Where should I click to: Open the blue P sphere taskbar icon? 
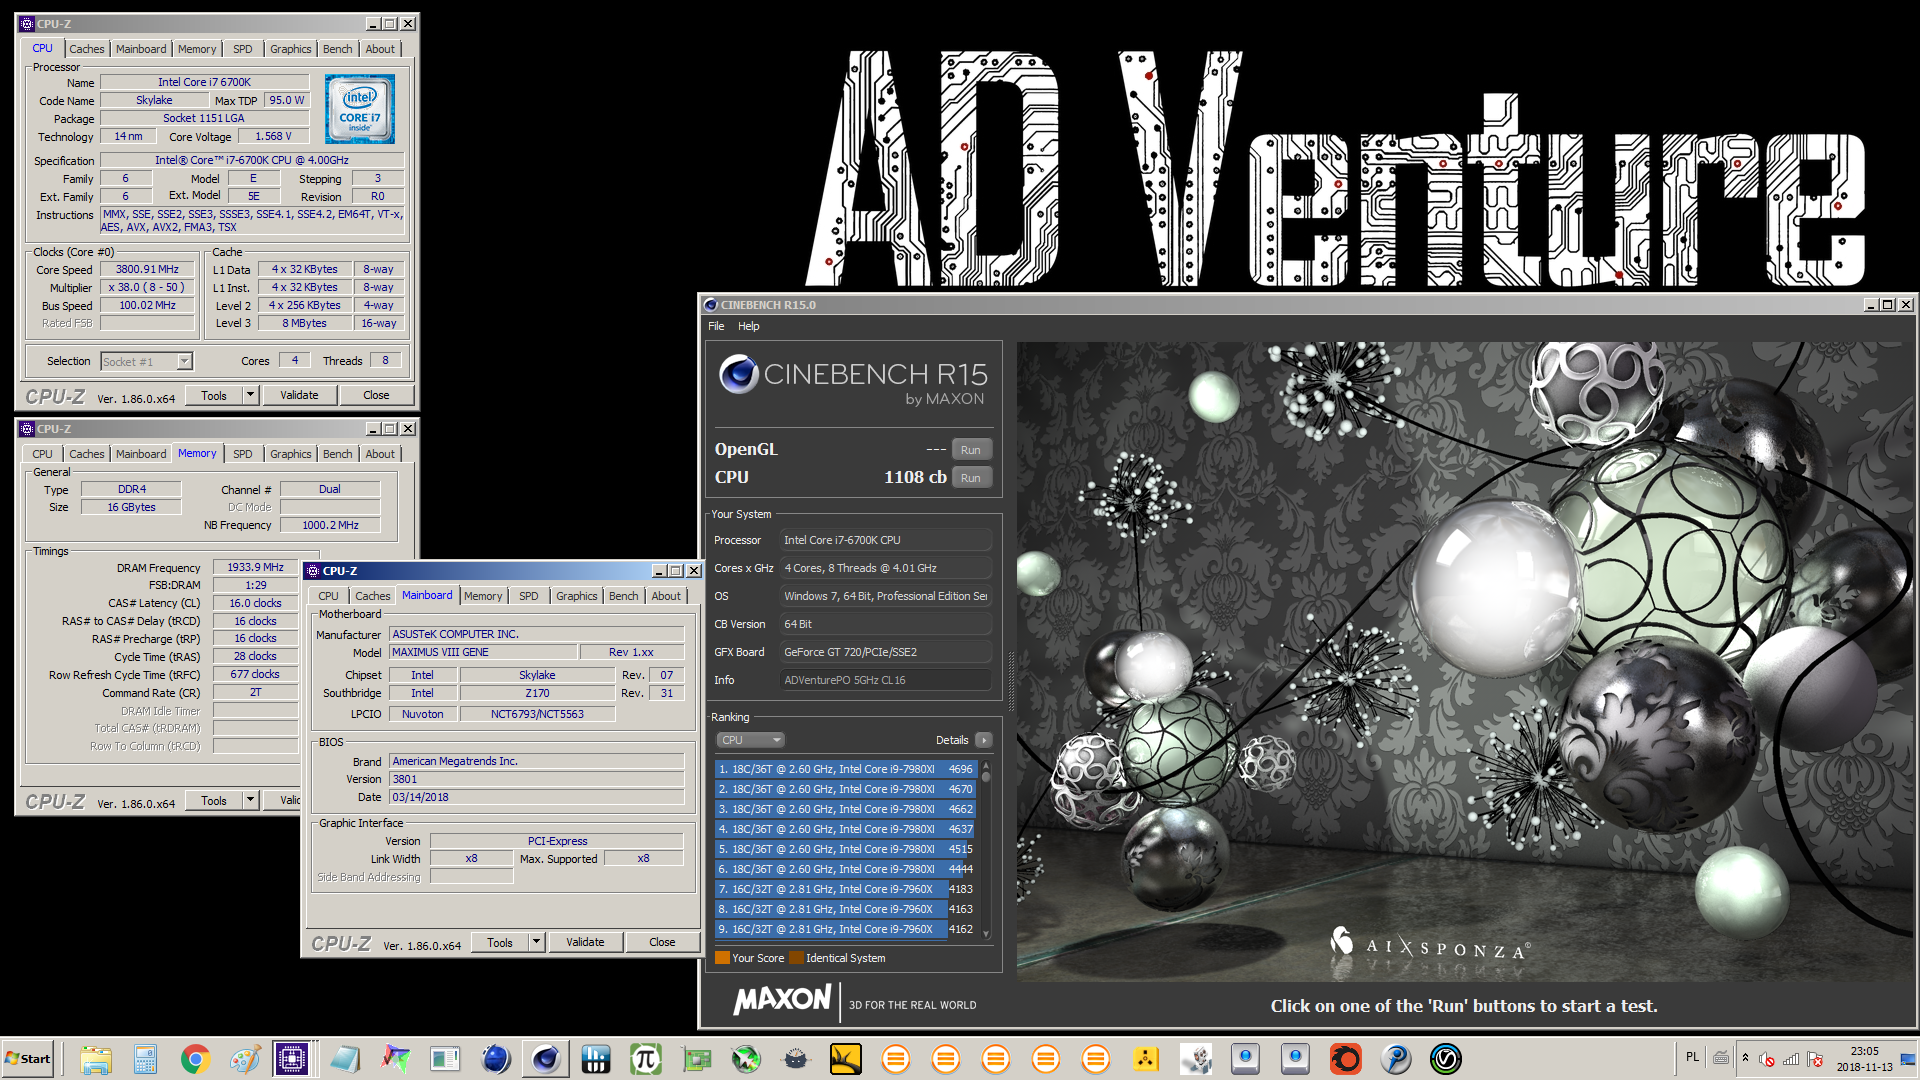click(x=1396, y=1059)
